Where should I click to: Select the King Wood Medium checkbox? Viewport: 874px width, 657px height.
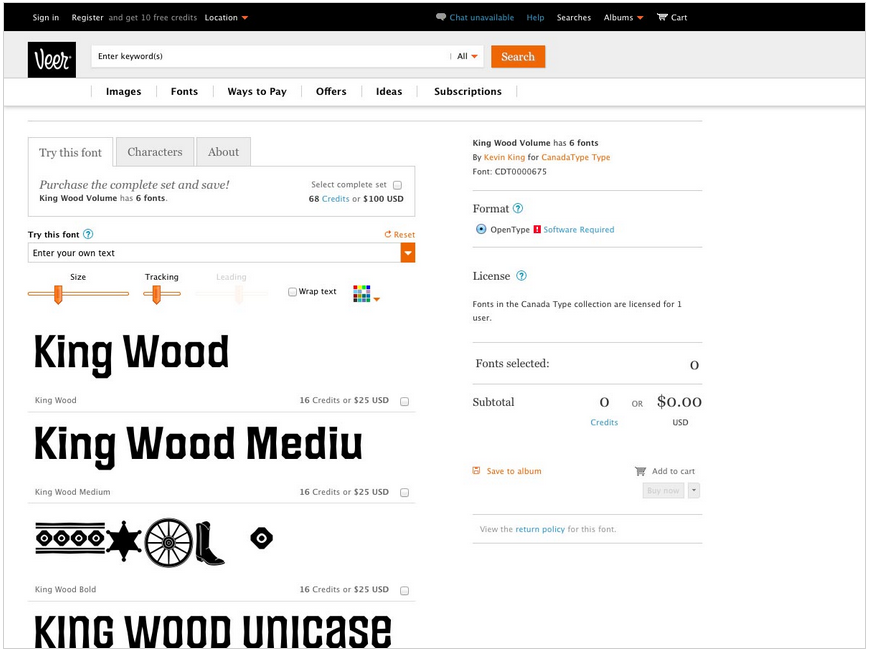(405, 493)
